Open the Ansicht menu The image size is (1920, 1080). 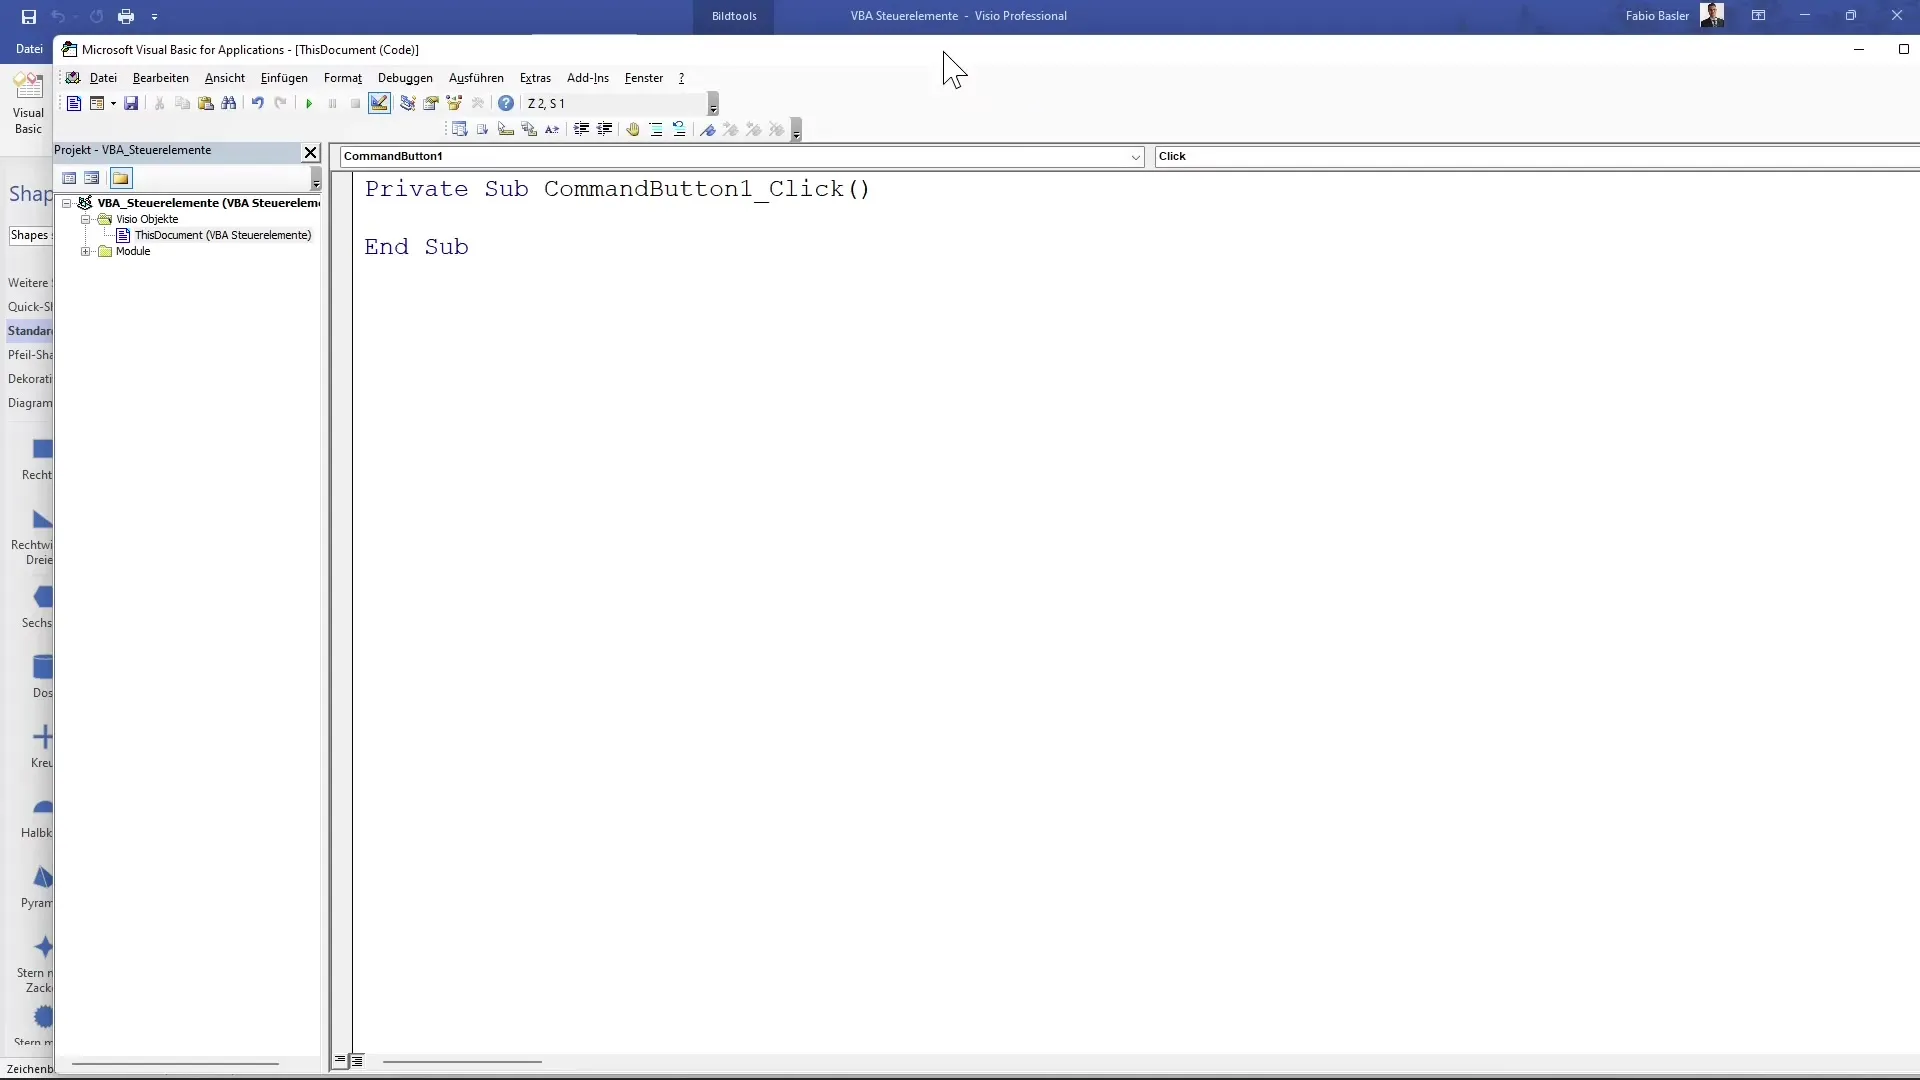224,77
